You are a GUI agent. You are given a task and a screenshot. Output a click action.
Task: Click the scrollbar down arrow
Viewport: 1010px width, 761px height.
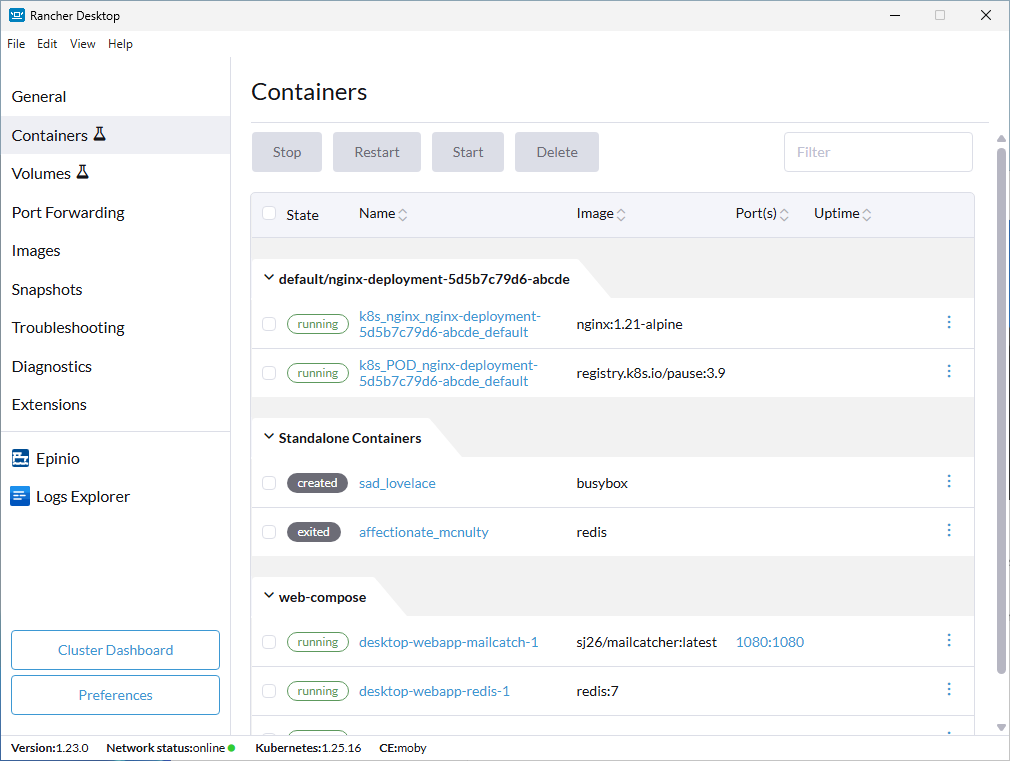(x=1001, y=727)
